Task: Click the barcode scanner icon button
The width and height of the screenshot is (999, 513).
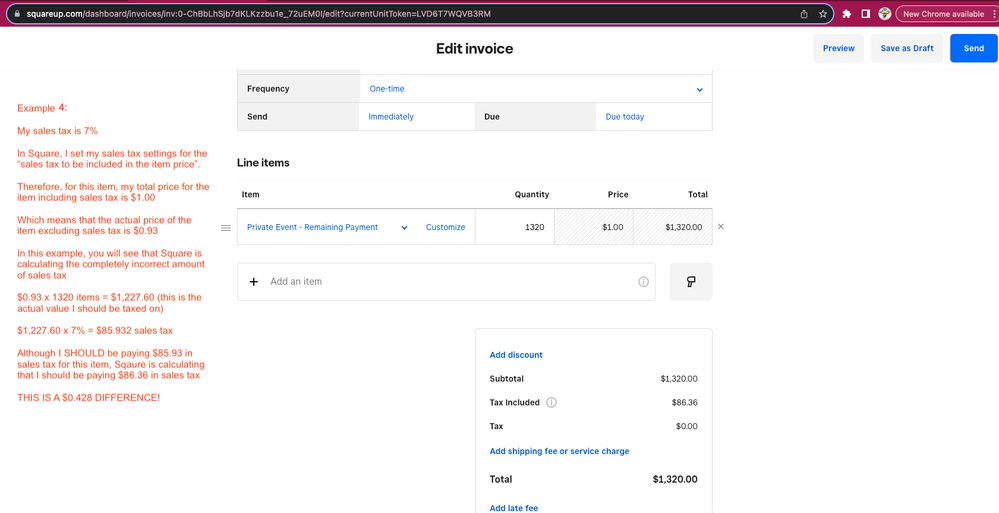Action: click(x=691, y=282)
